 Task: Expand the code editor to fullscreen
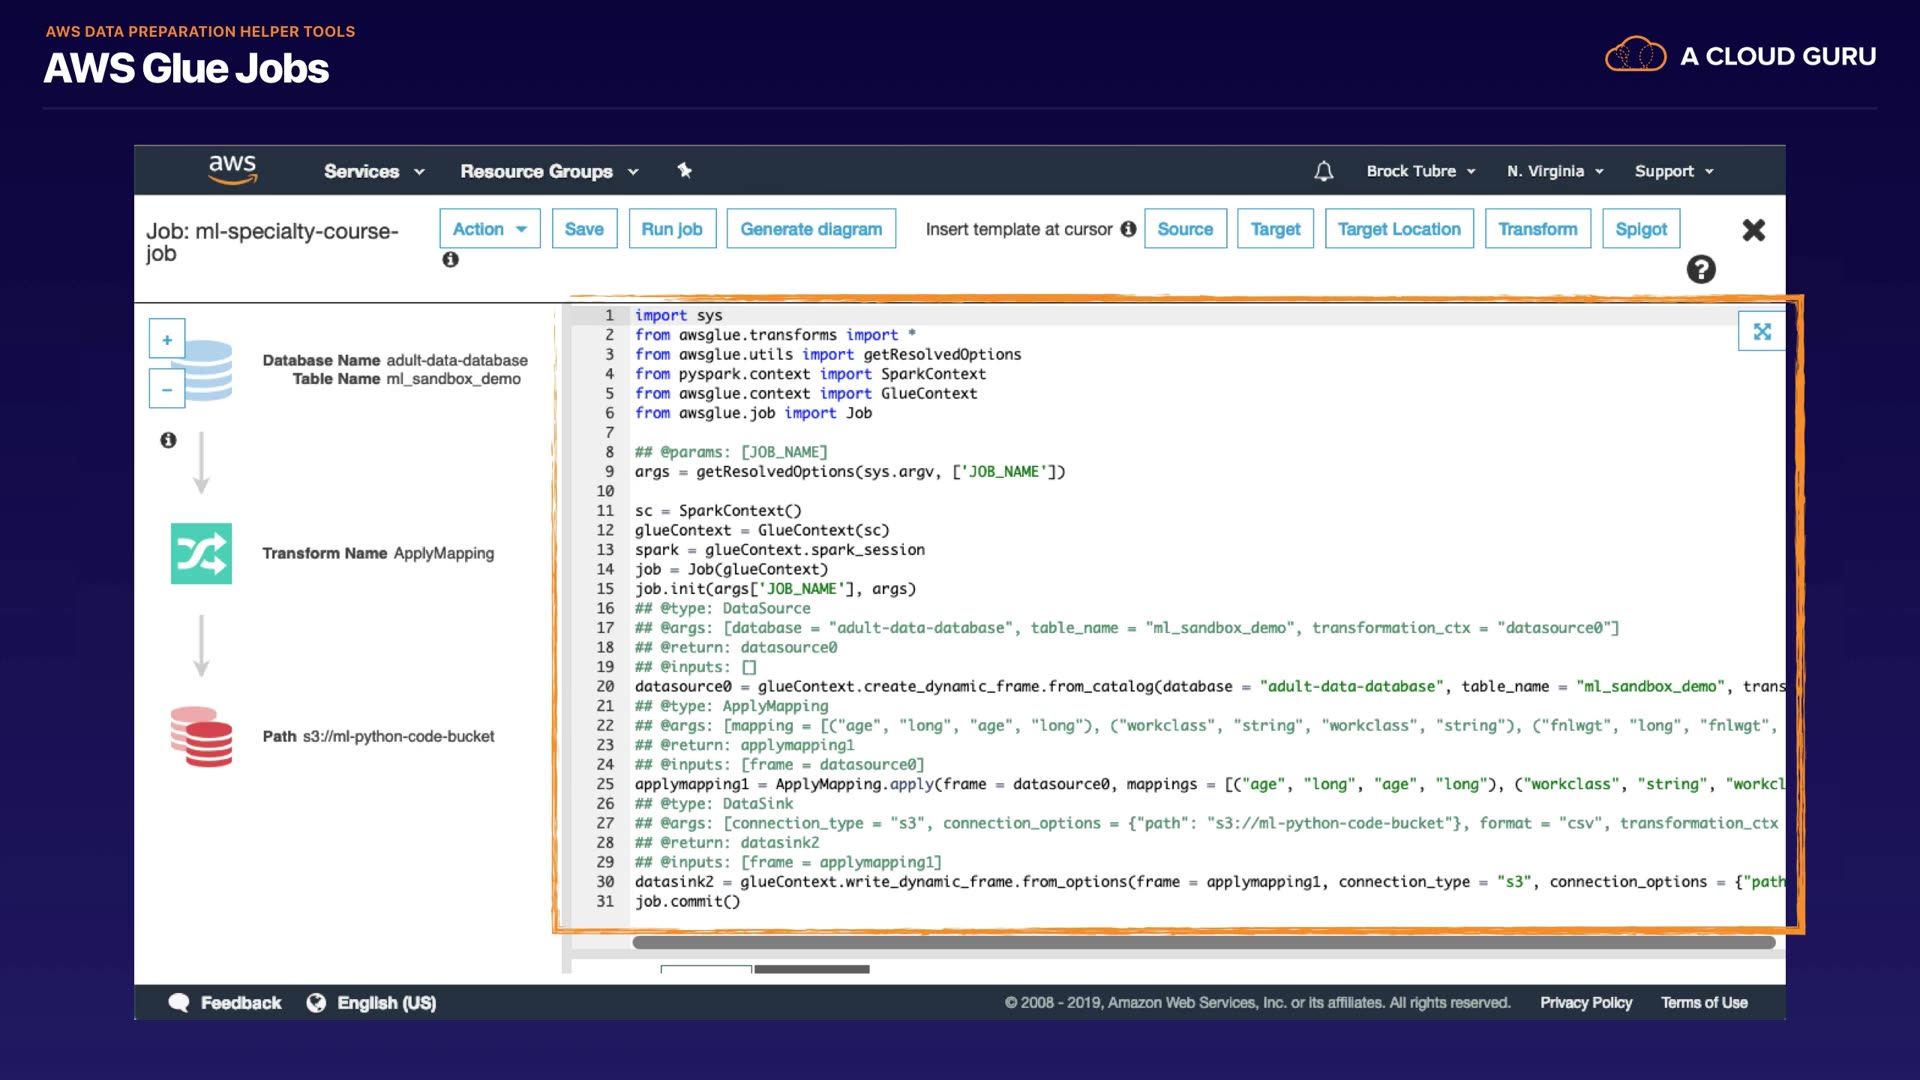click(x=1761, y=331)
